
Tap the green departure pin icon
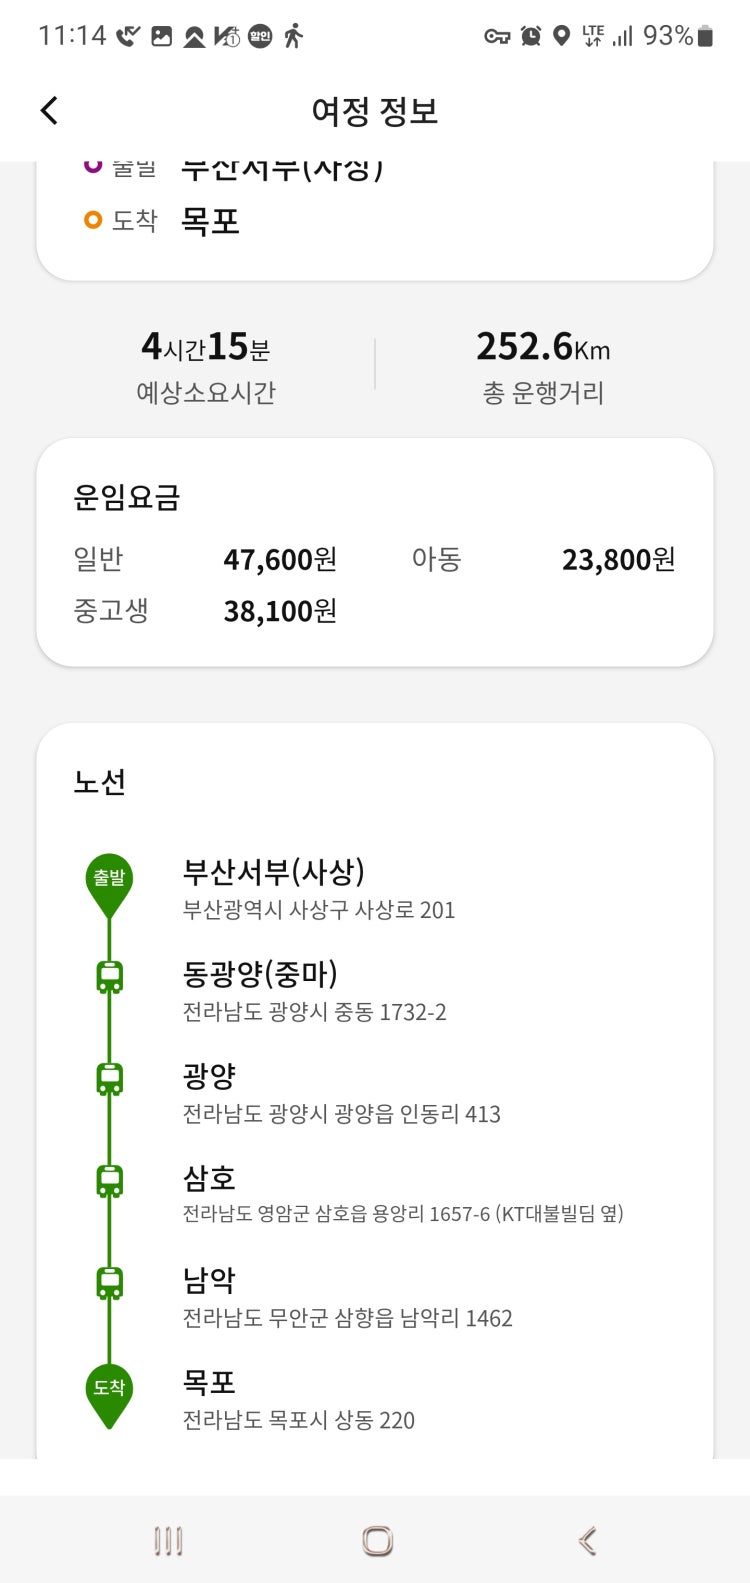pos(109,882)
